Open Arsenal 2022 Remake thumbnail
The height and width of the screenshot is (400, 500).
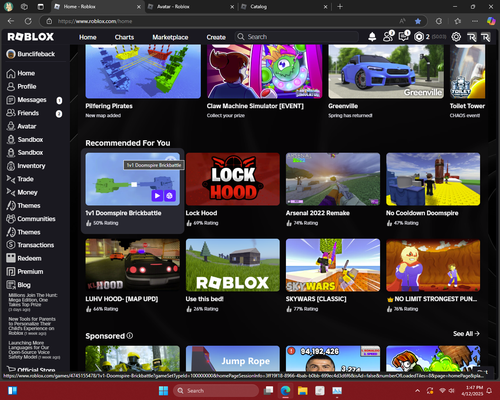[333, 179]
